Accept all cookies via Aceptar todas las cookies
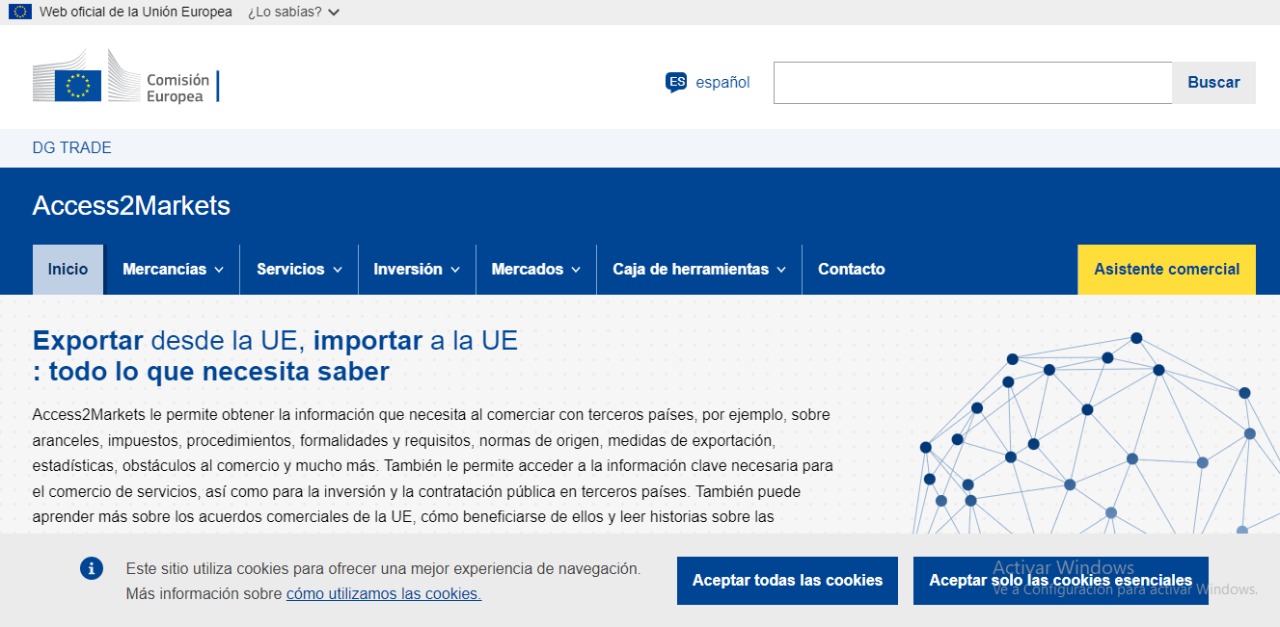Image resolution: width=1280 pixels, height=627 pixels. (x=787, y=580)
